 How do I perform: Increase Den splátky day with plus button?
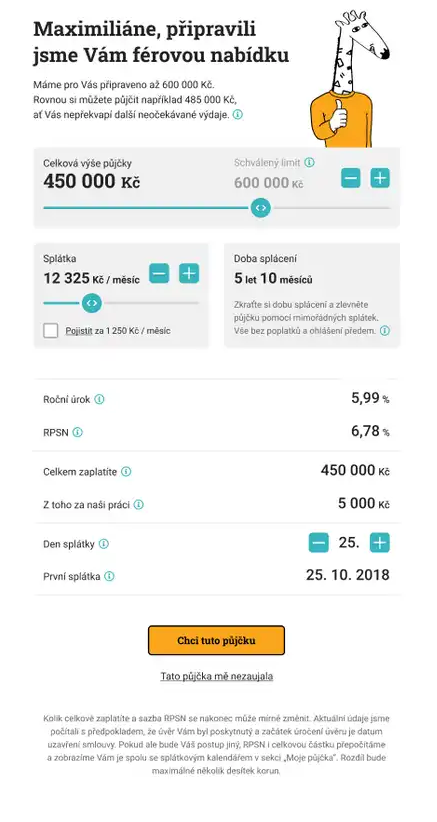pyautogui.click(x=380, y=543)
